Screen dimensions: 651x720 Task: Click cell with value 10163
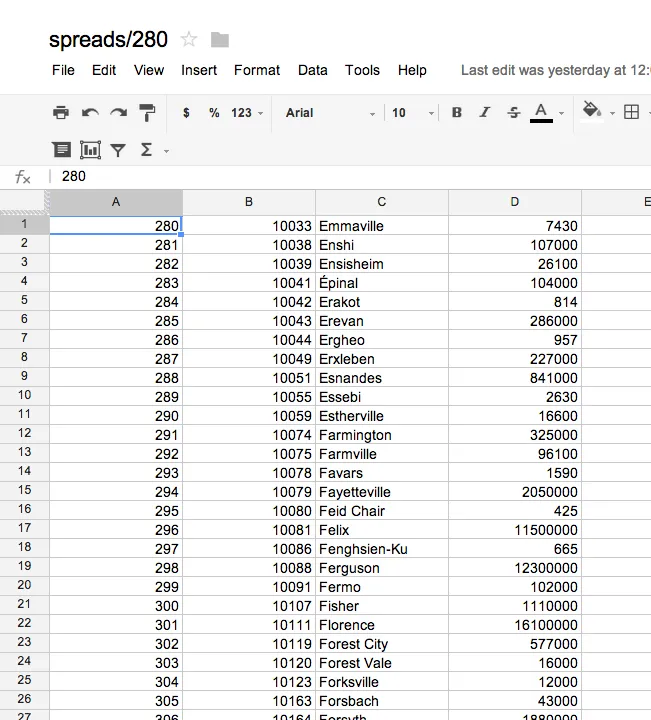click(249, 701)
